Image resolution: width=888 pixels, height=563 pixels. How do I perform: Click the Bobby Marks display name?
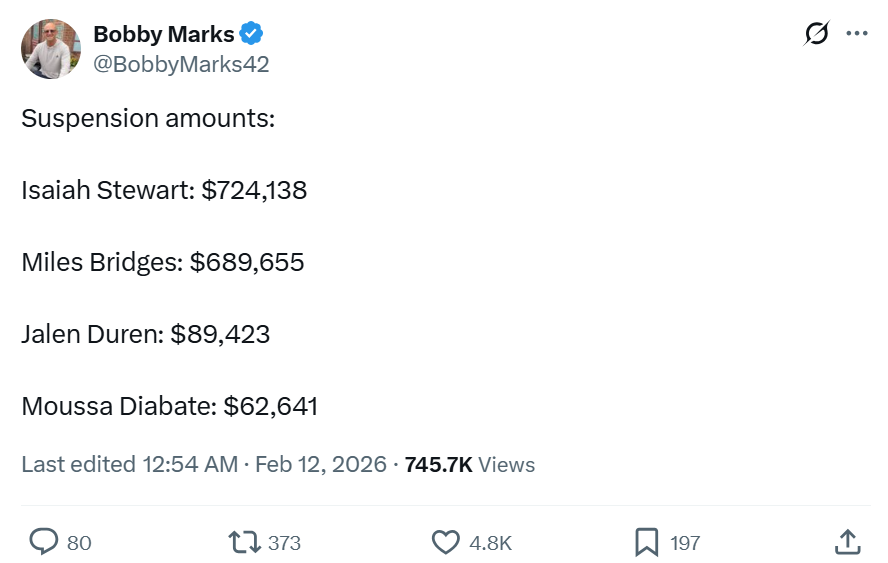pos(164,34)
